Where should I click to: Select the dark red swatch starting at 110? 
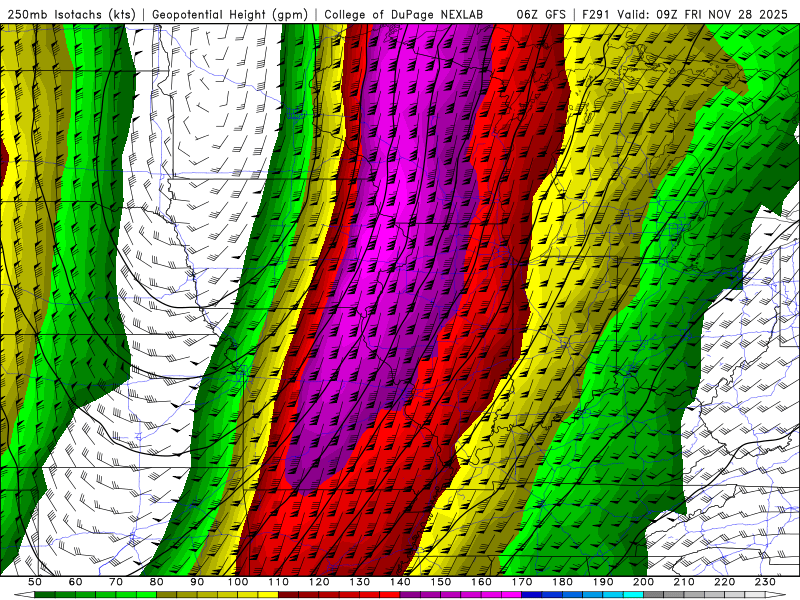[x=288, y=595]
